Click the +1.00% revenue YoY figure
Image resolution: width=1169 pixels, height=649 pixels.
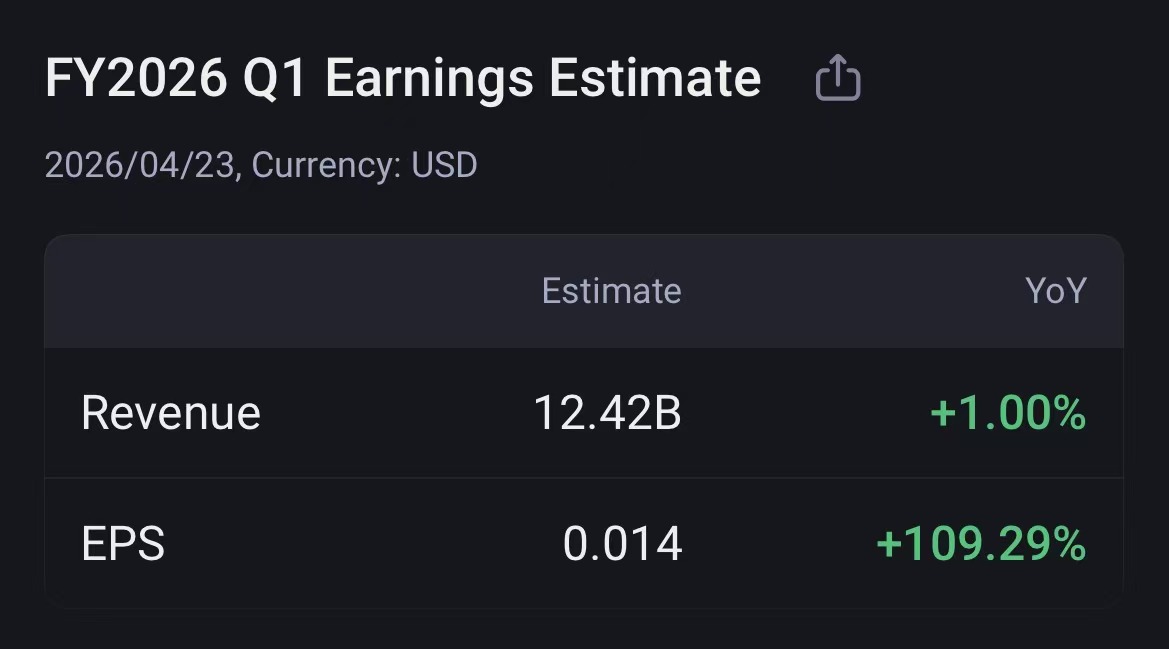[1008, 413]
